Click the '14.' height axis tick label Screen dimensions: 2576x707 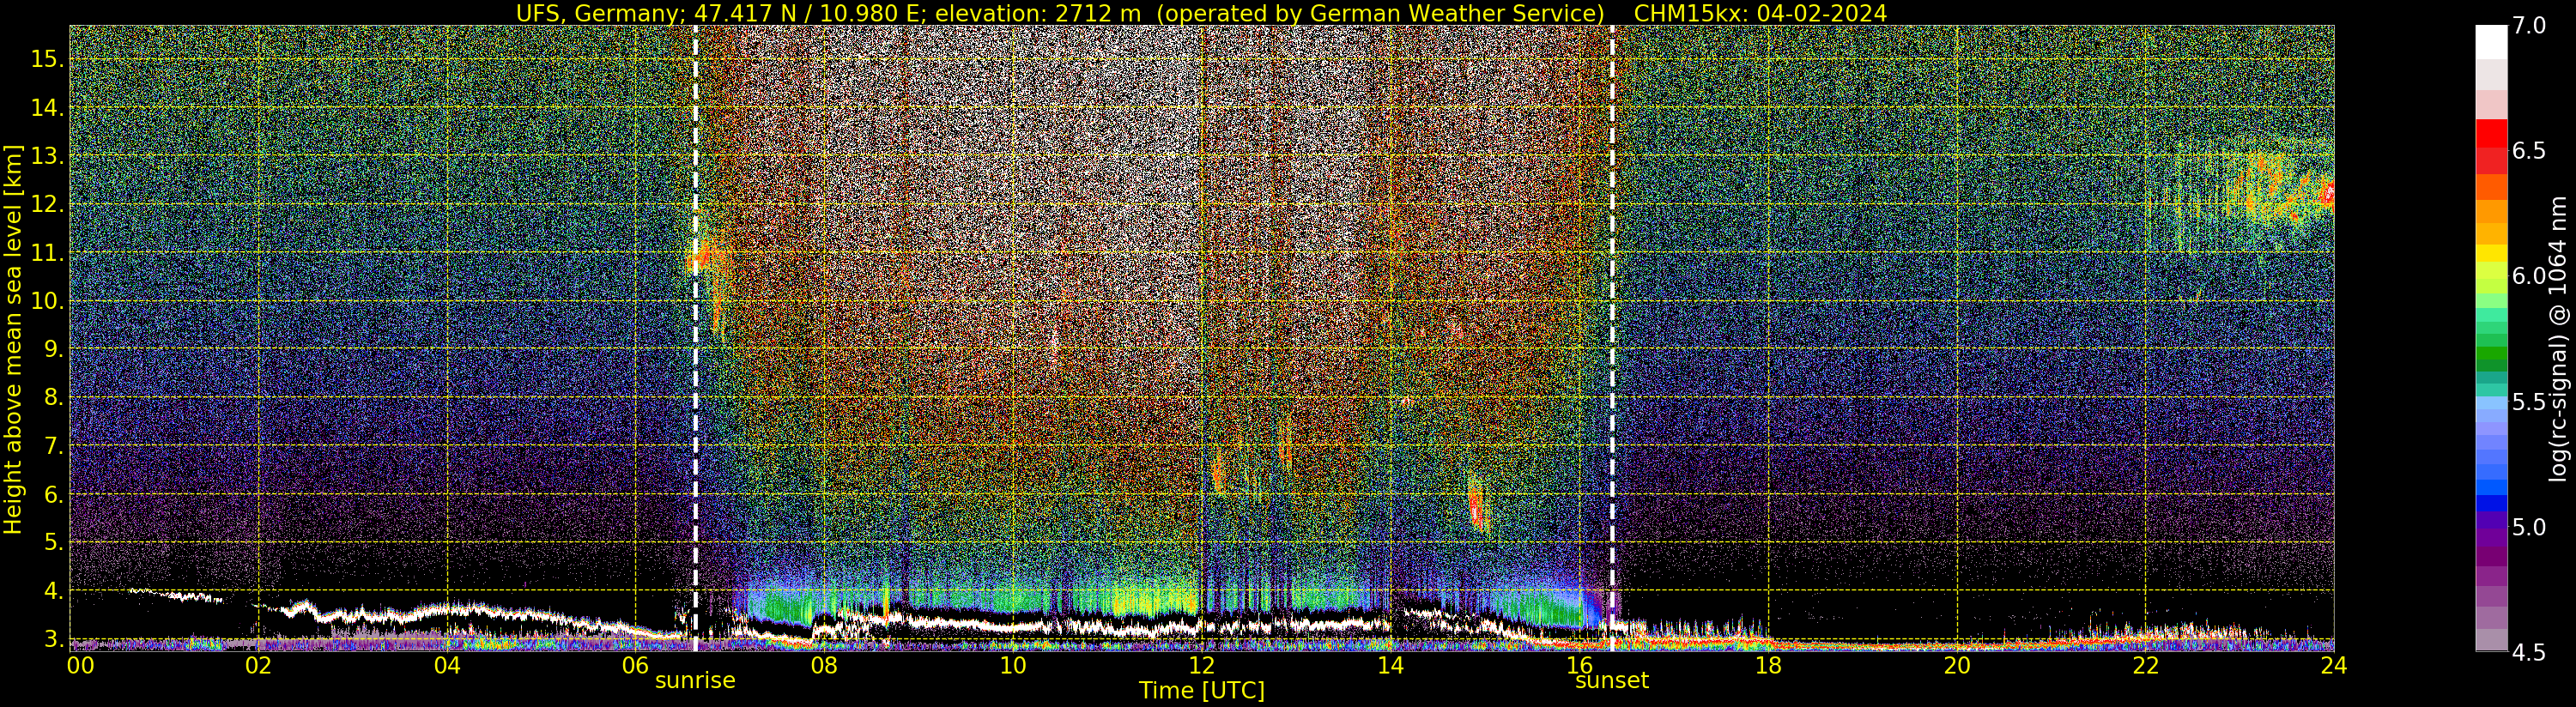click(46, 108)
